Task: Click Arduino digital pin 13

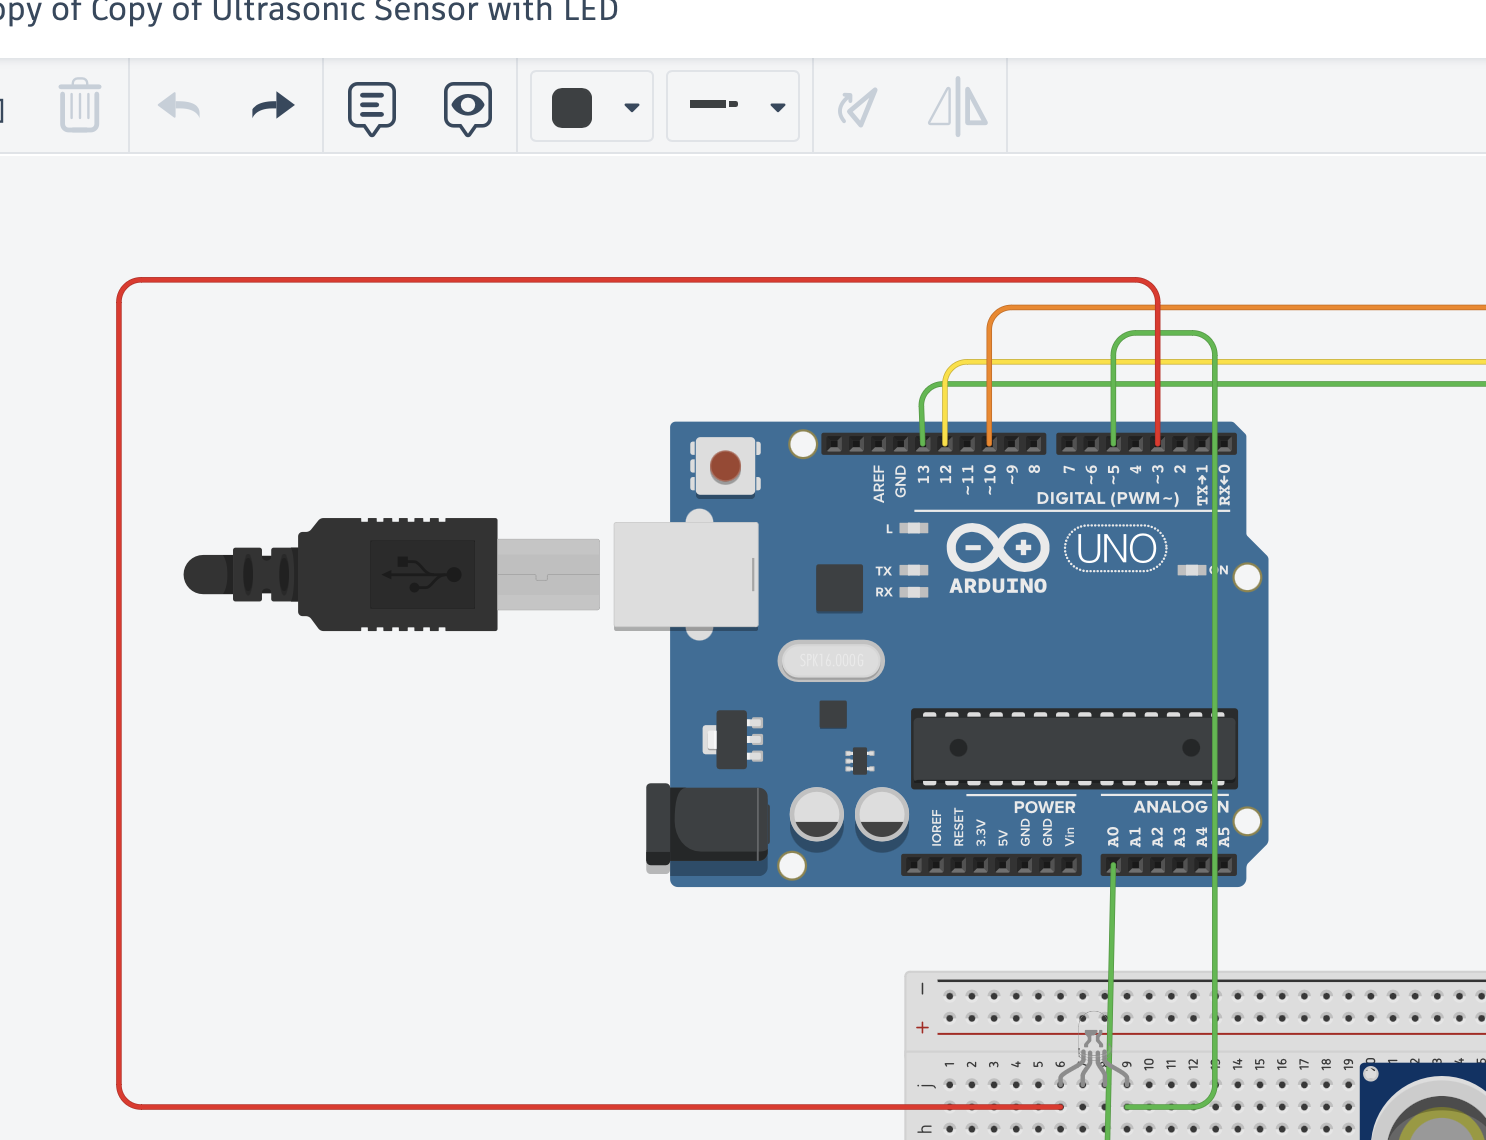Action: click(922, 443)
